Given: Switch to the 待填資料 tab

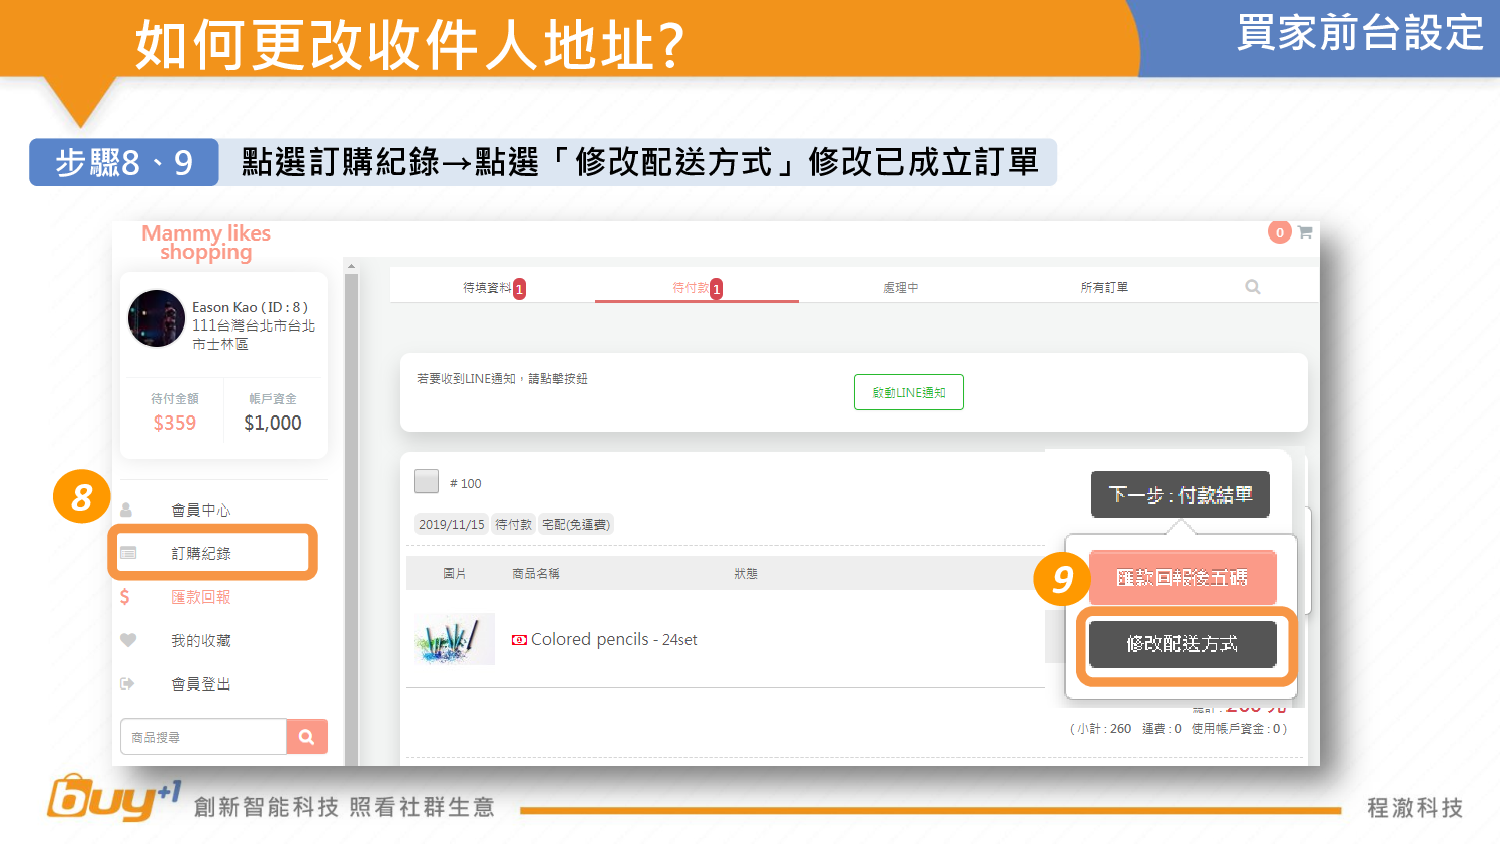Looking at the screenshot, I should pyautogui.click(x=488, y=288).
